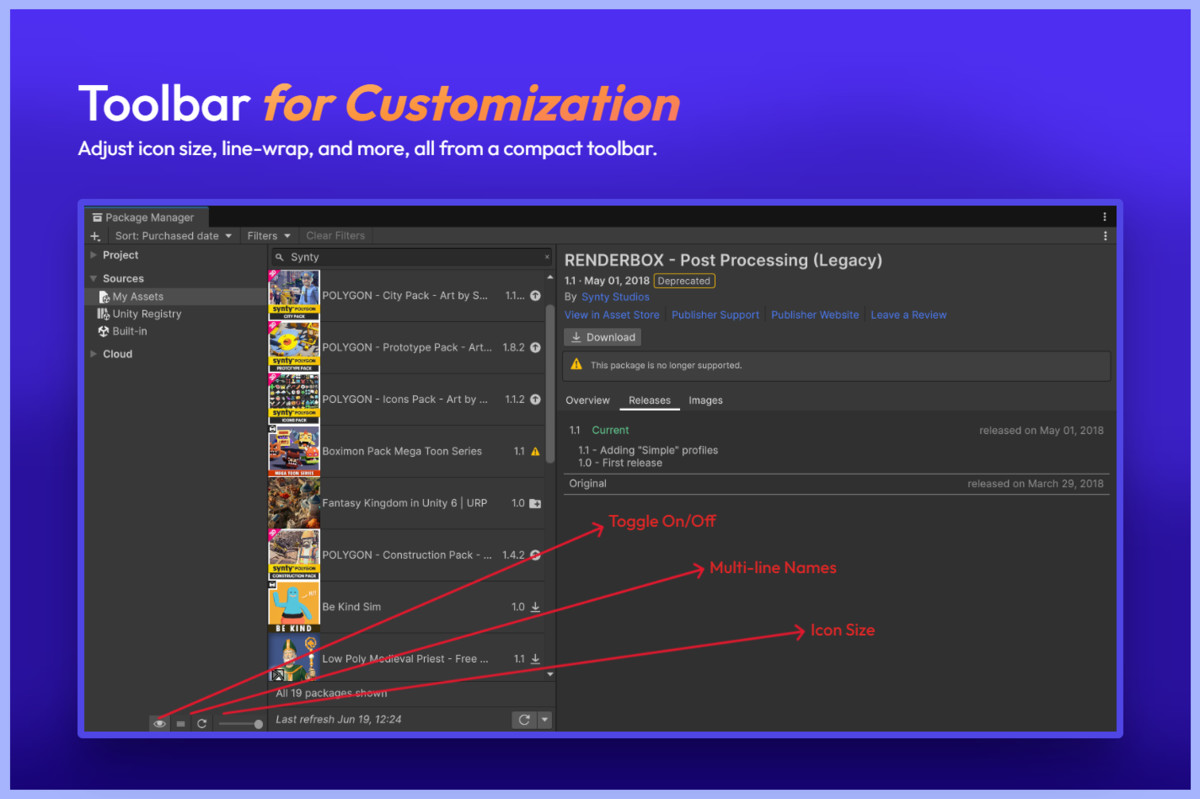Open the Filters dropdown
The image size is (1200, 799).
[x=269, y=236]
